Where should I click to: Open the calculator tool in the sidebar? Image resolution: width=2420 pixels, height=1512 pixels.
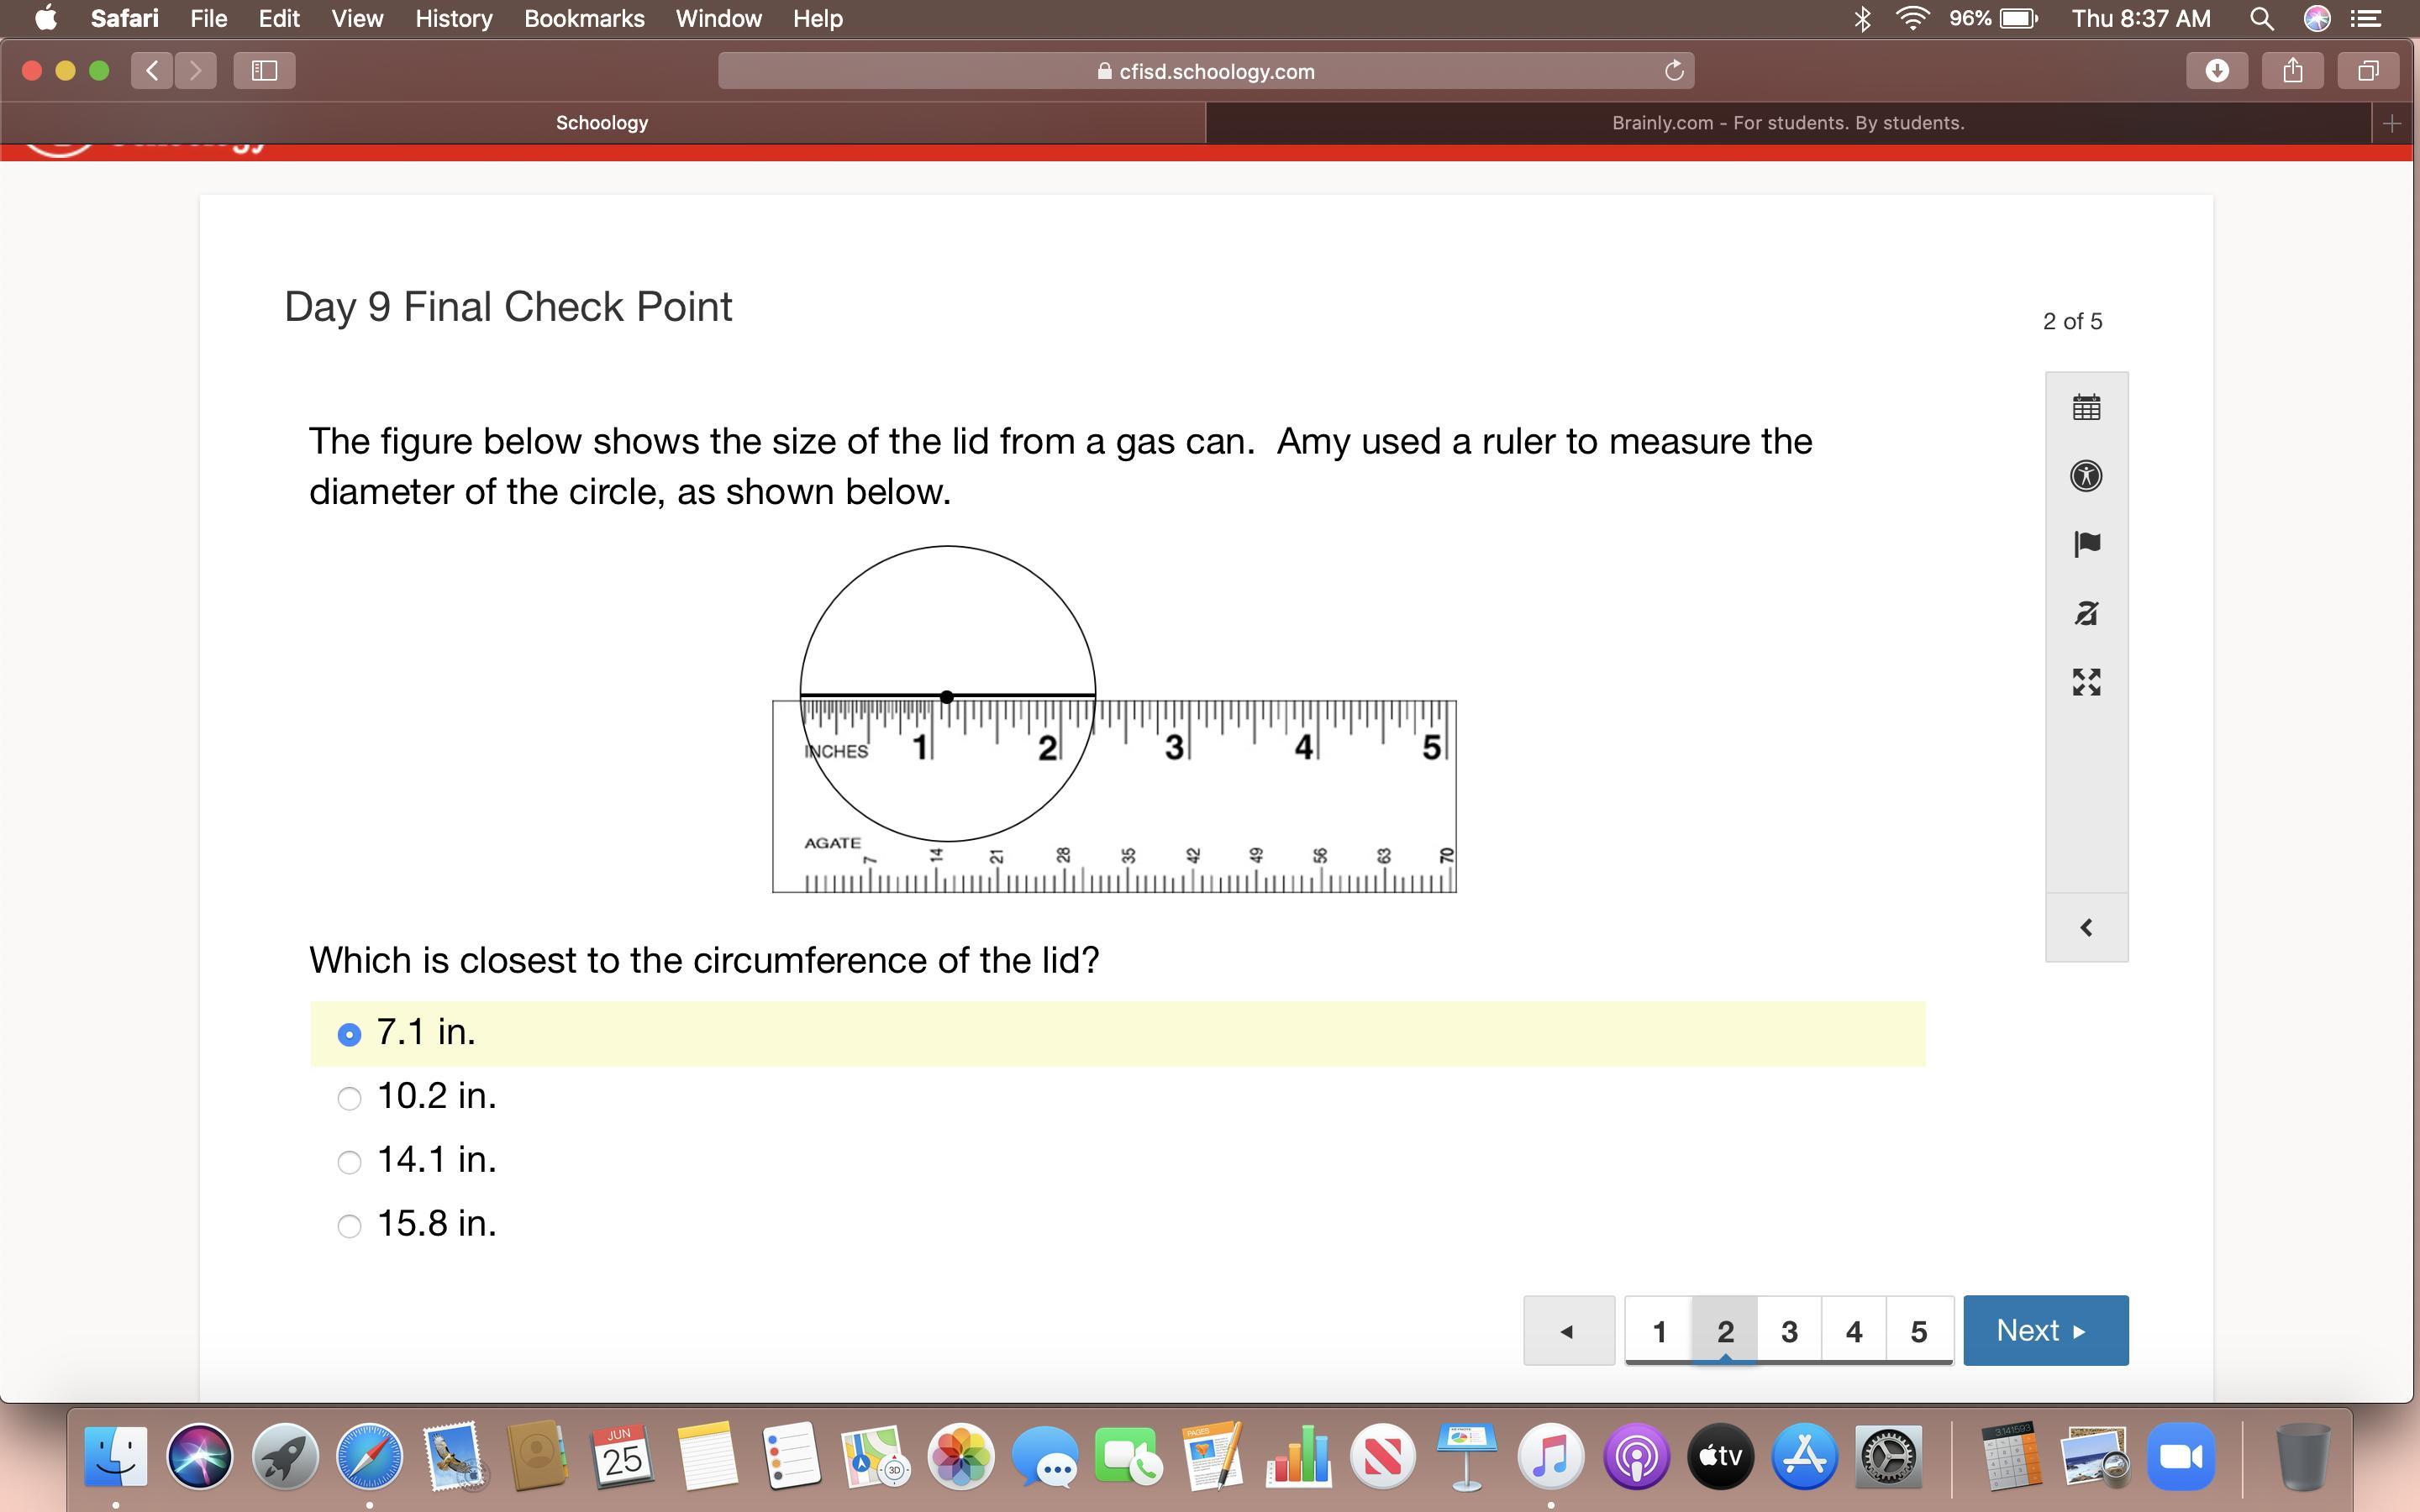click(x=2086, y=407)
